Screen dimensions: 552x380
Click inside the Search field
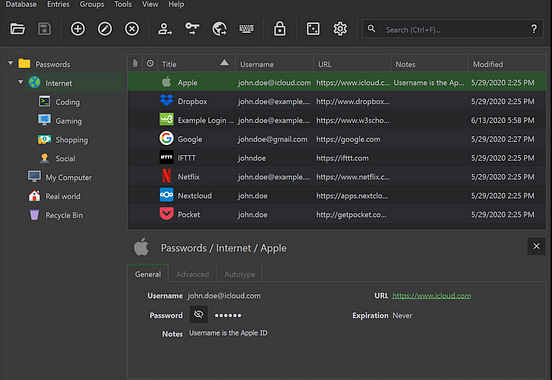coord(454,30)
